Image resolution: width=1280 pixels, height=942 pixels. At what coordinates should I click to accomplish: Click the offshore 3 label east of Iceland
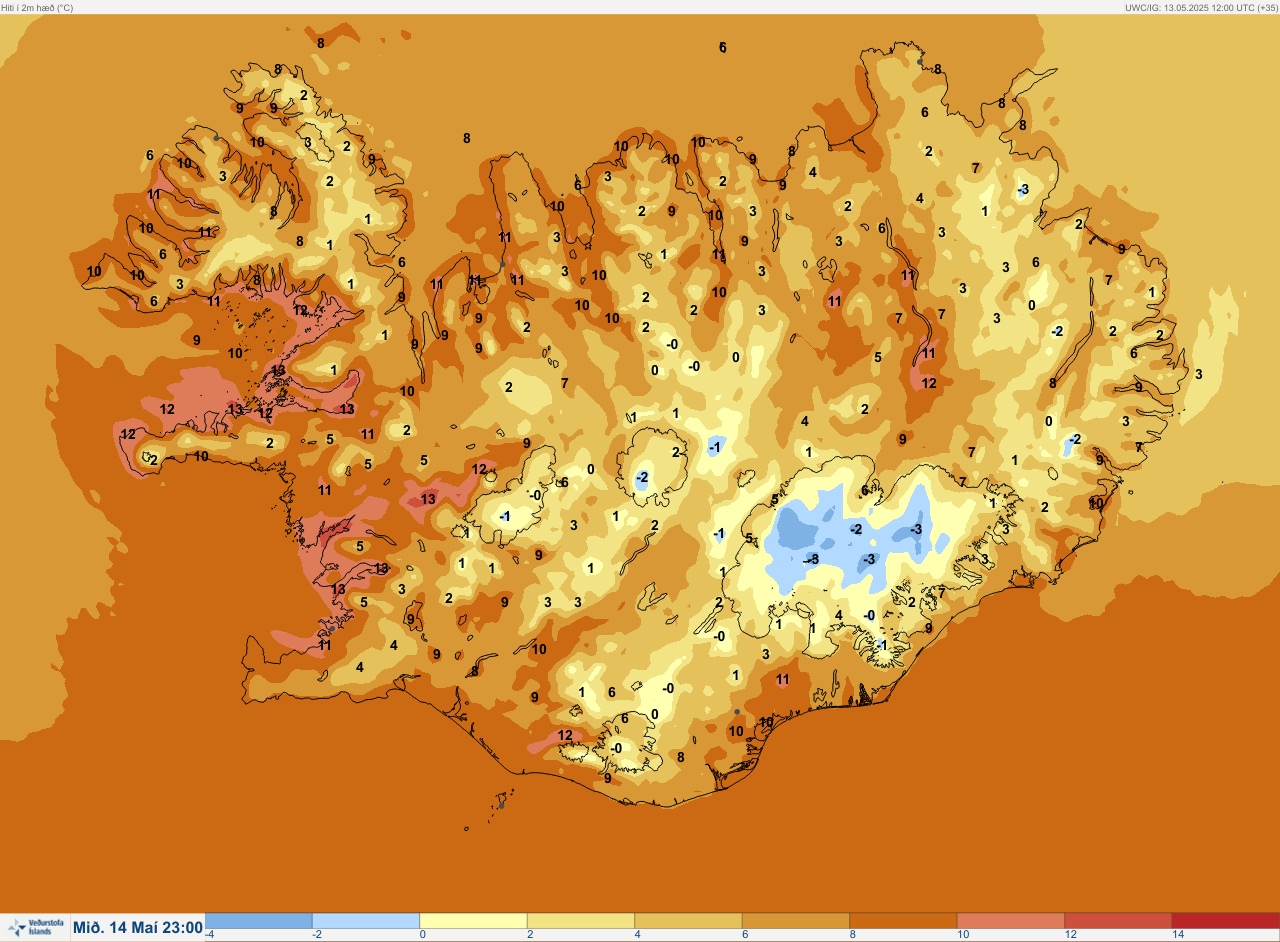tap(1198, 374)
